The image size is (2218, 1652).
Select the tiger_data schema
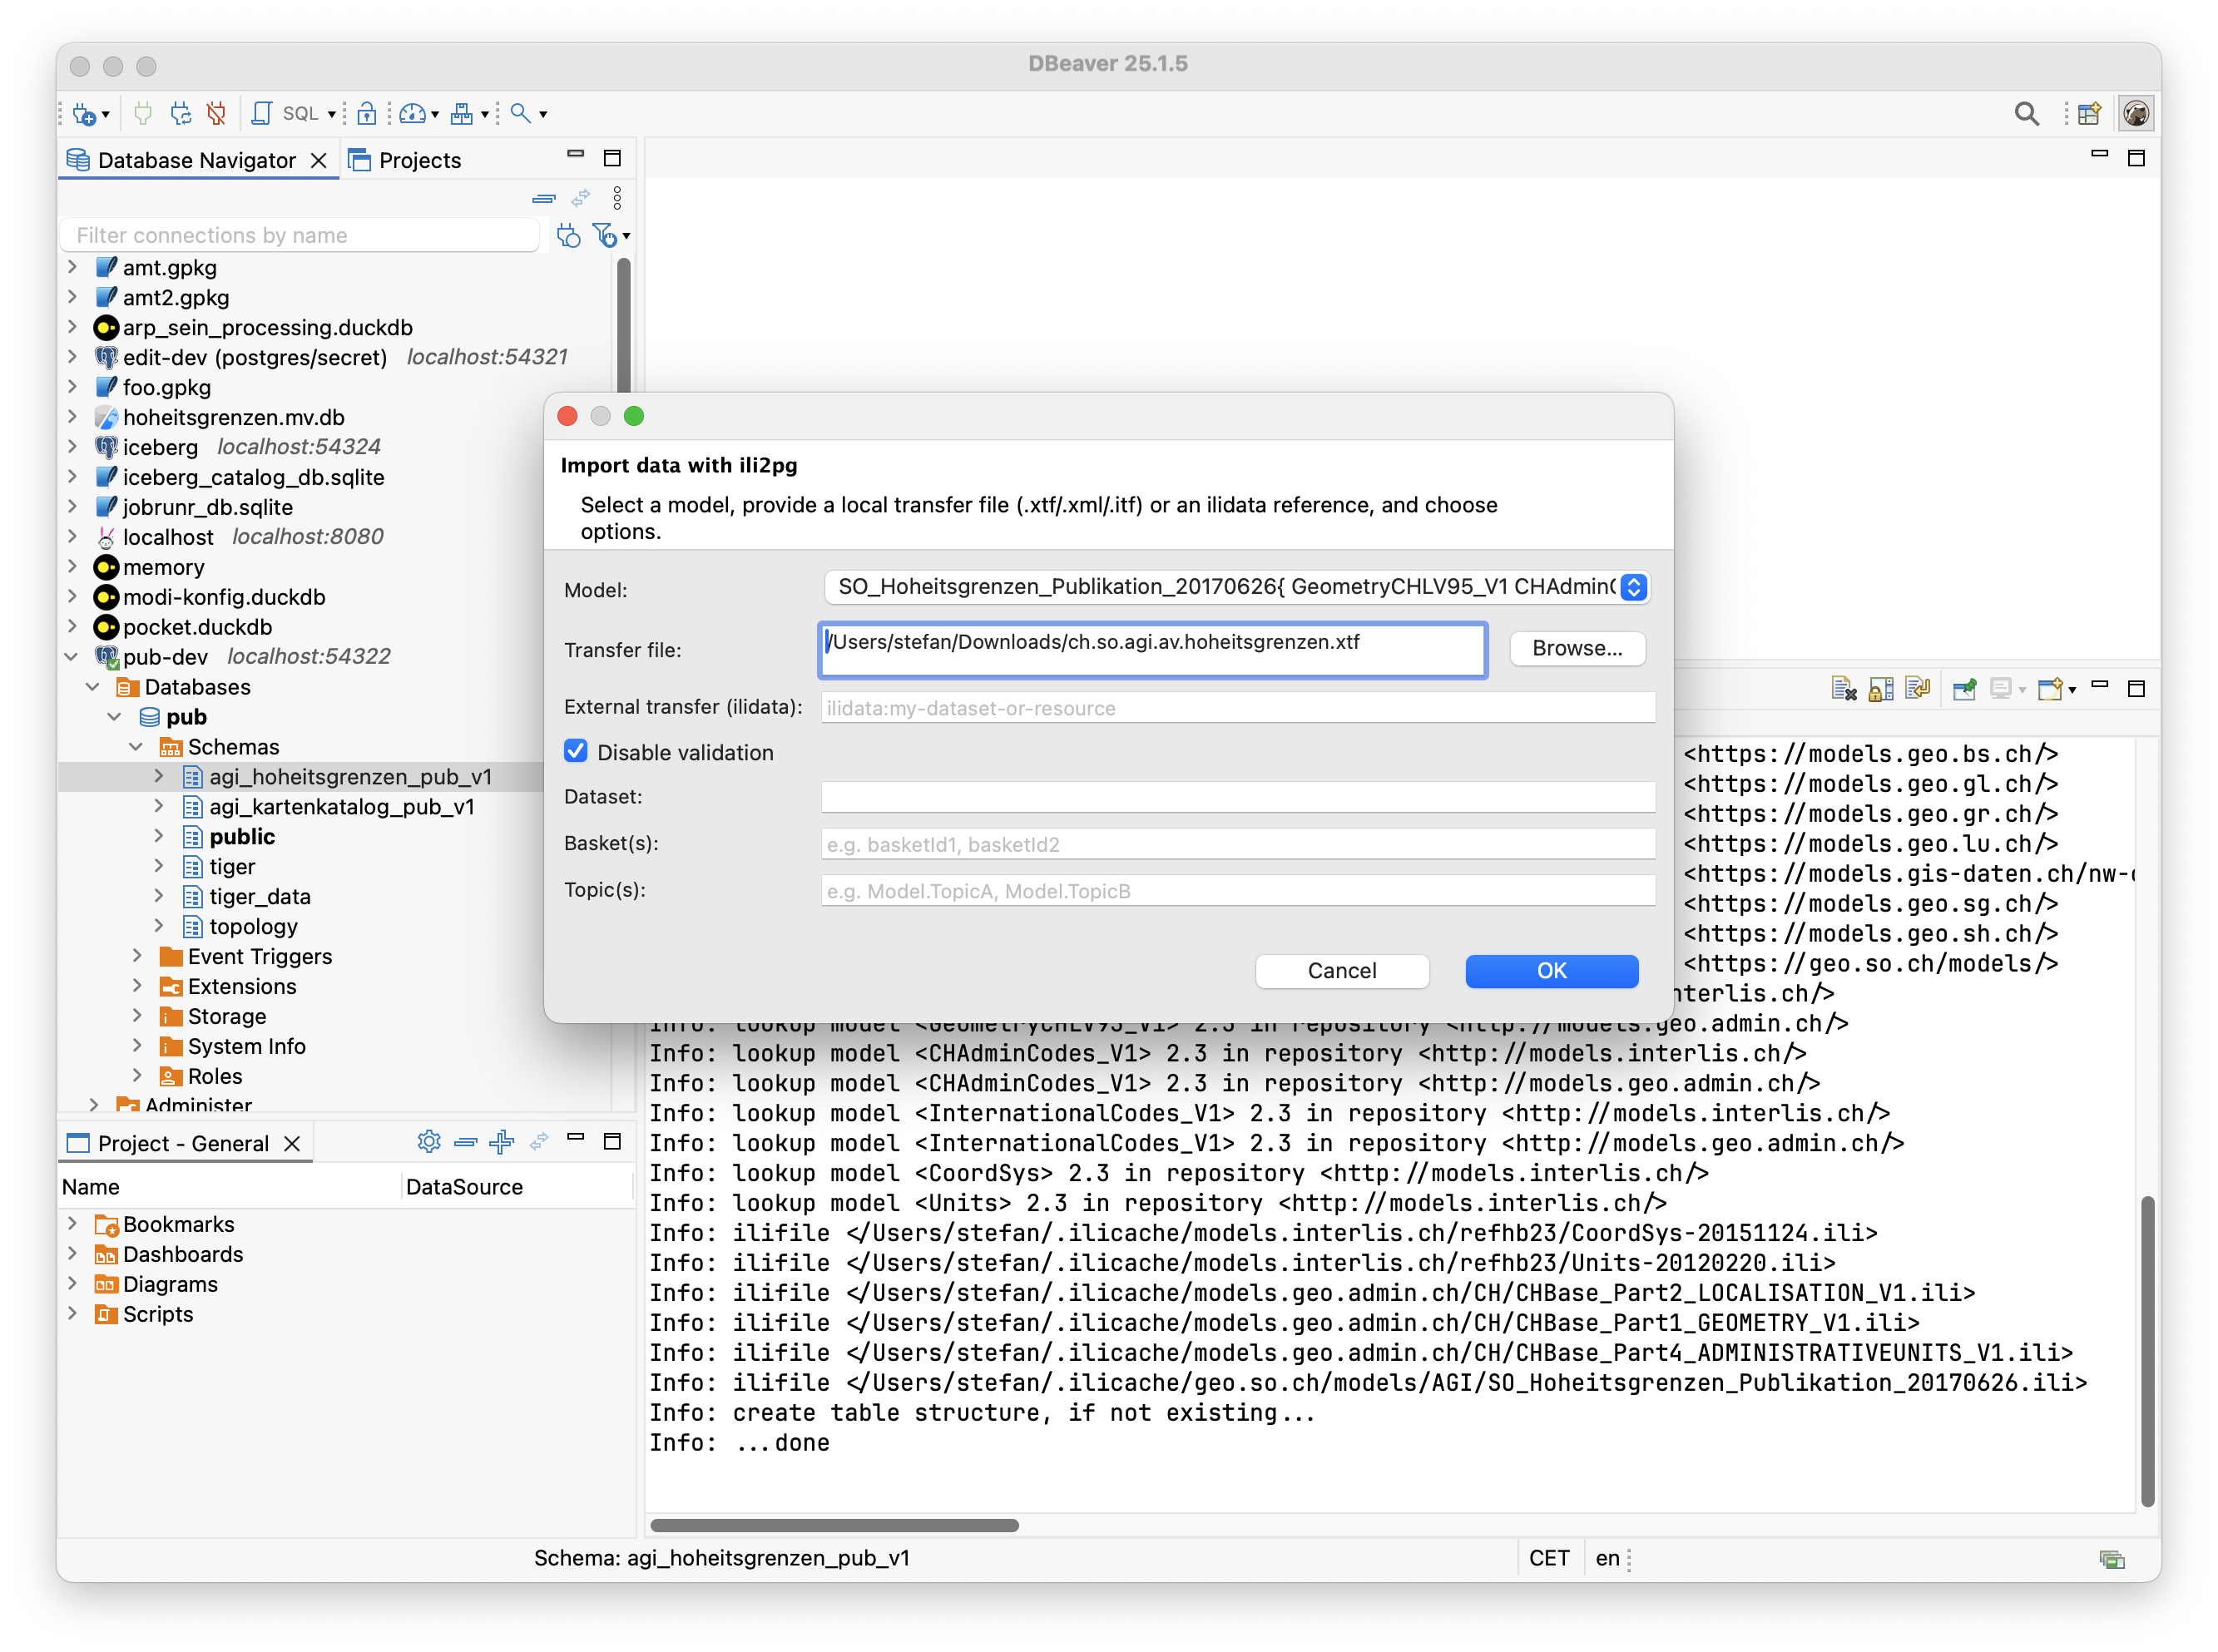click(260, 896)
